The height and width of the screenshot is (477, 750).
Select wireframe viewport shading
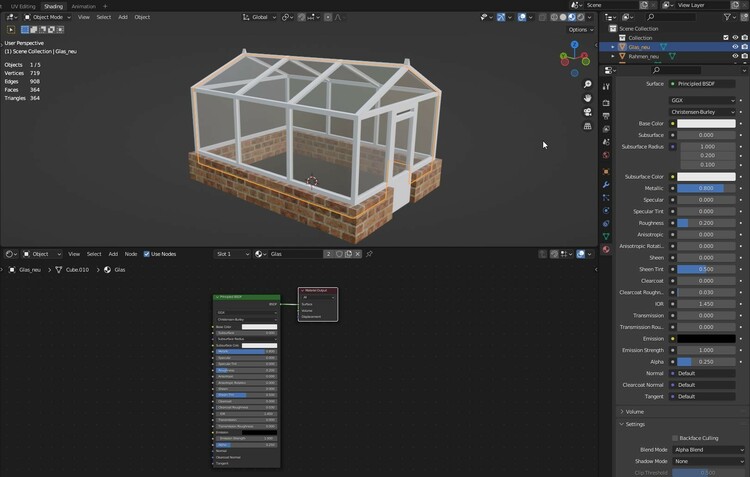(x=554, y=17)
